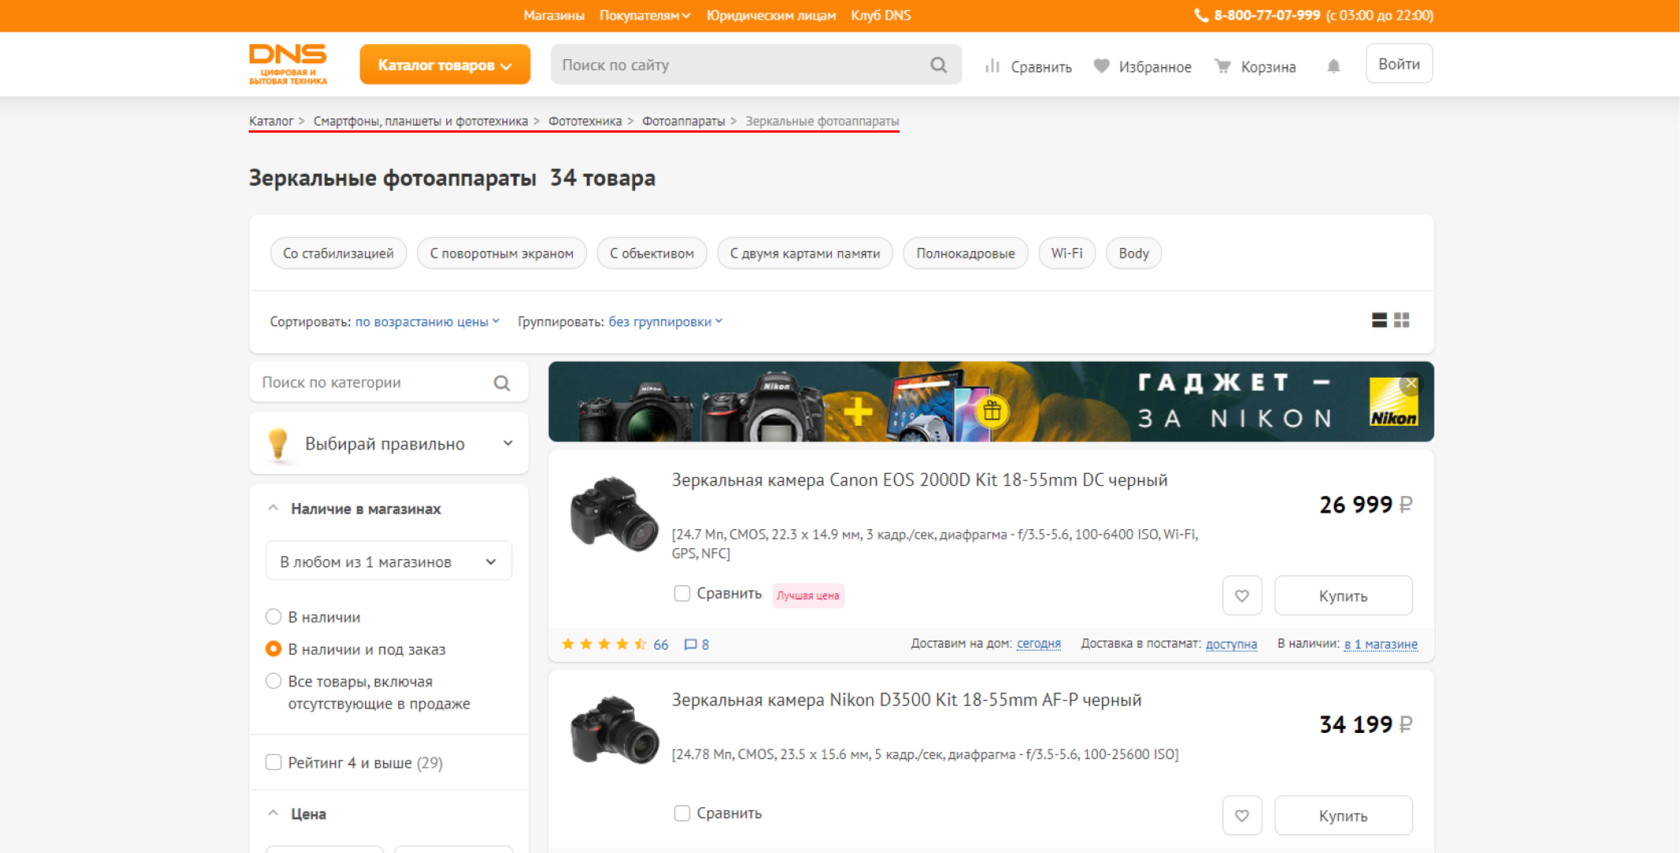The image size is (1680, 853).
Task: Add Canon EOS 2000D to favorites heart
Action: click(1242, 596)
